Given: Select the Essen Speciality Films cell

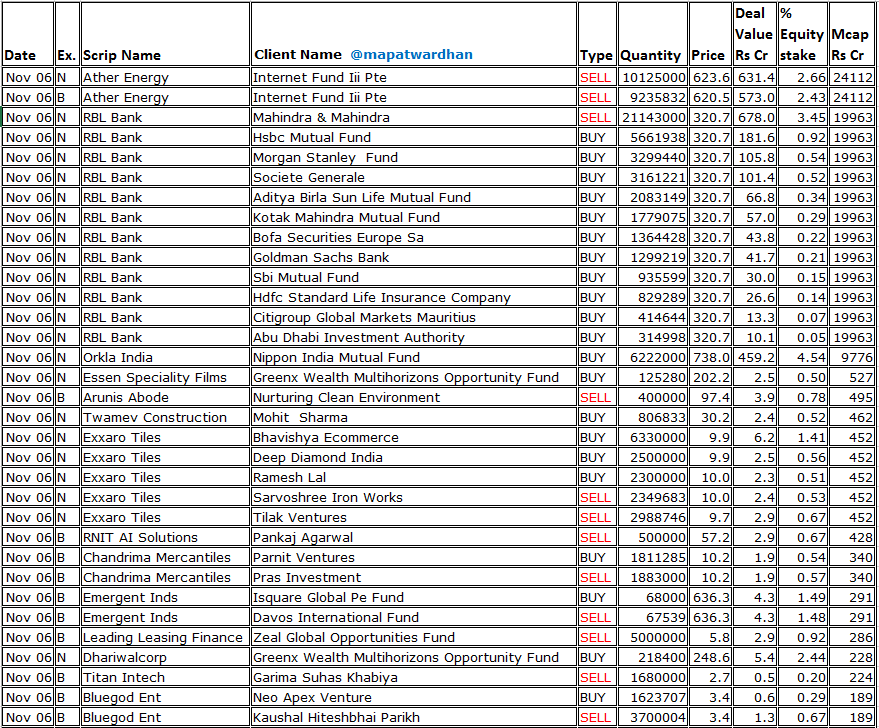Looking at the screenshot, I should point(165,378).
